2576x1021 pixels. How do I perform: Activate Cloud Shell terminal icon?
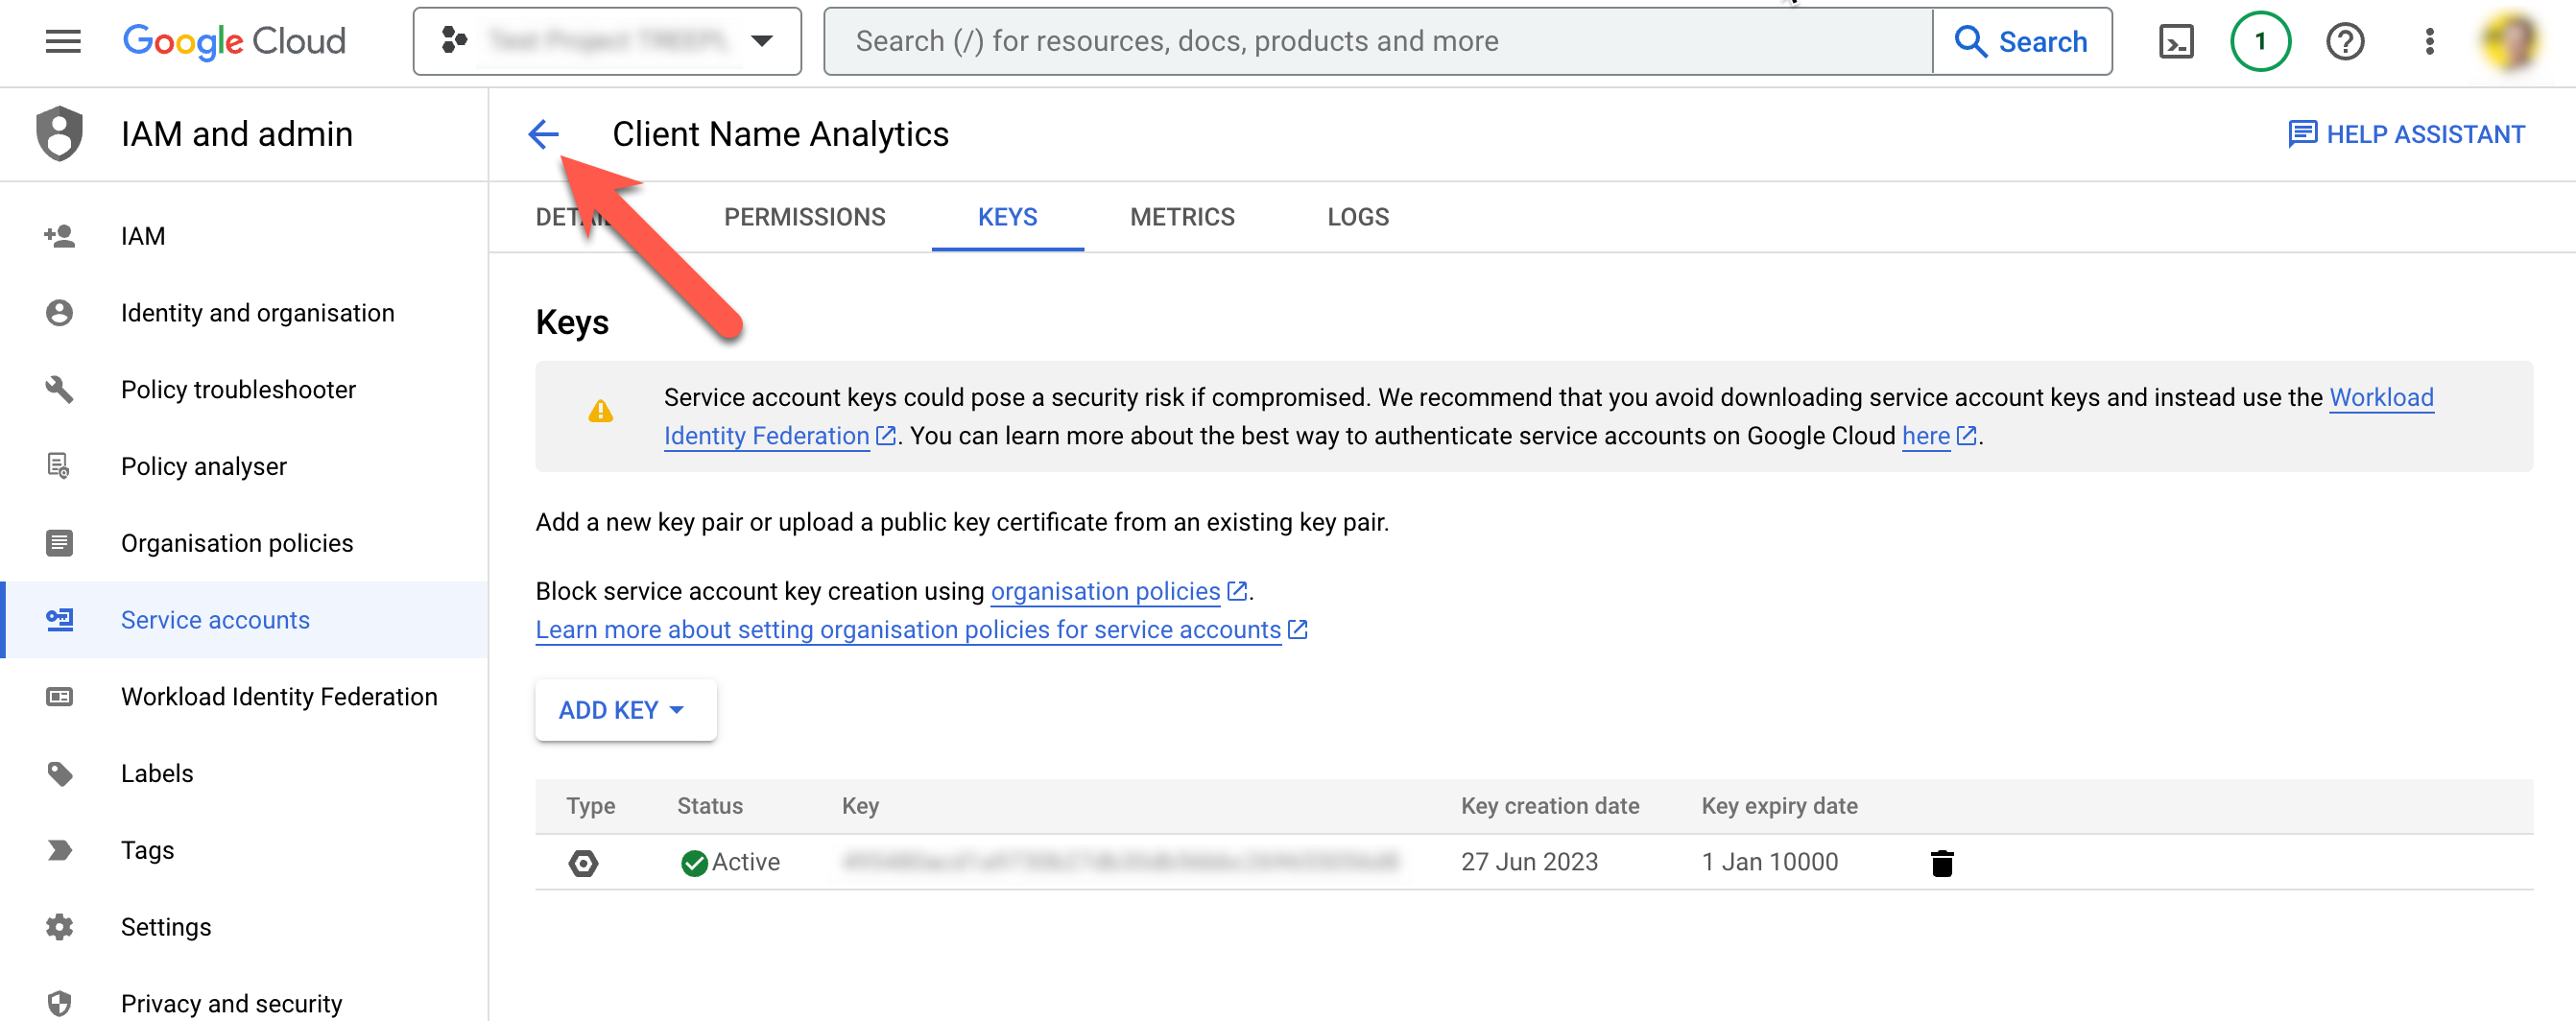[2176, 41]
